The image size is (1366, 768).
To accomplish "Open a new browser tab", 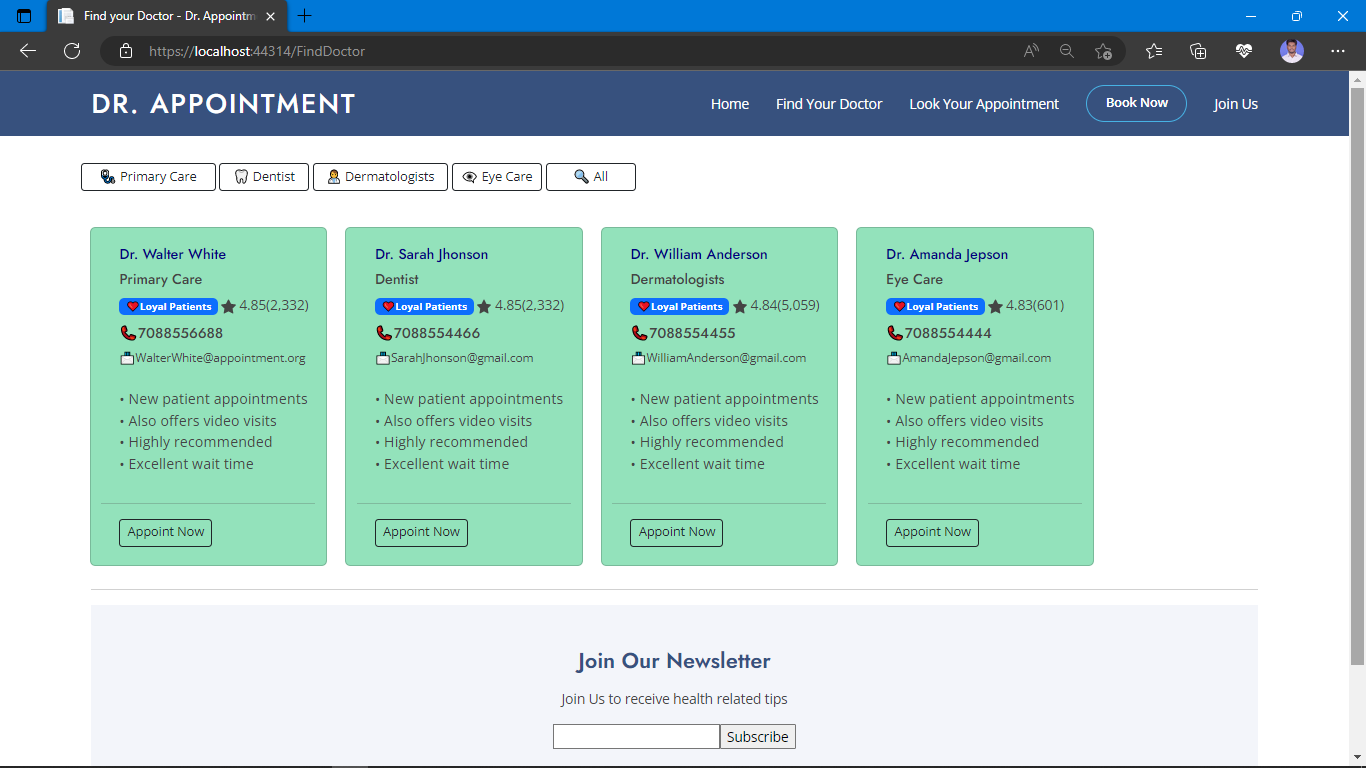I will pos(305,16).
